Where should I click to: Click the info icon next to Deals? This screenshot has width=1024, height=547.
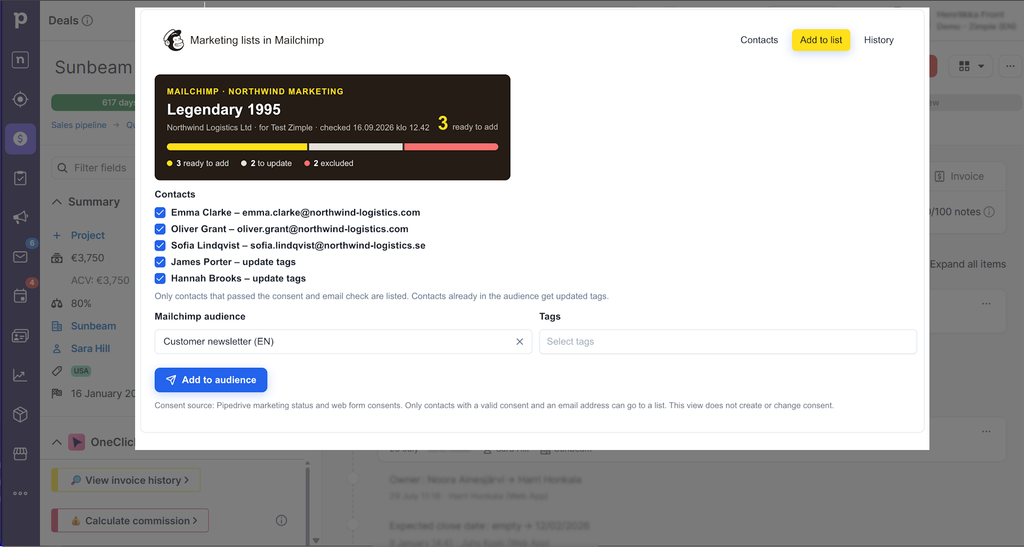(88, 20)
